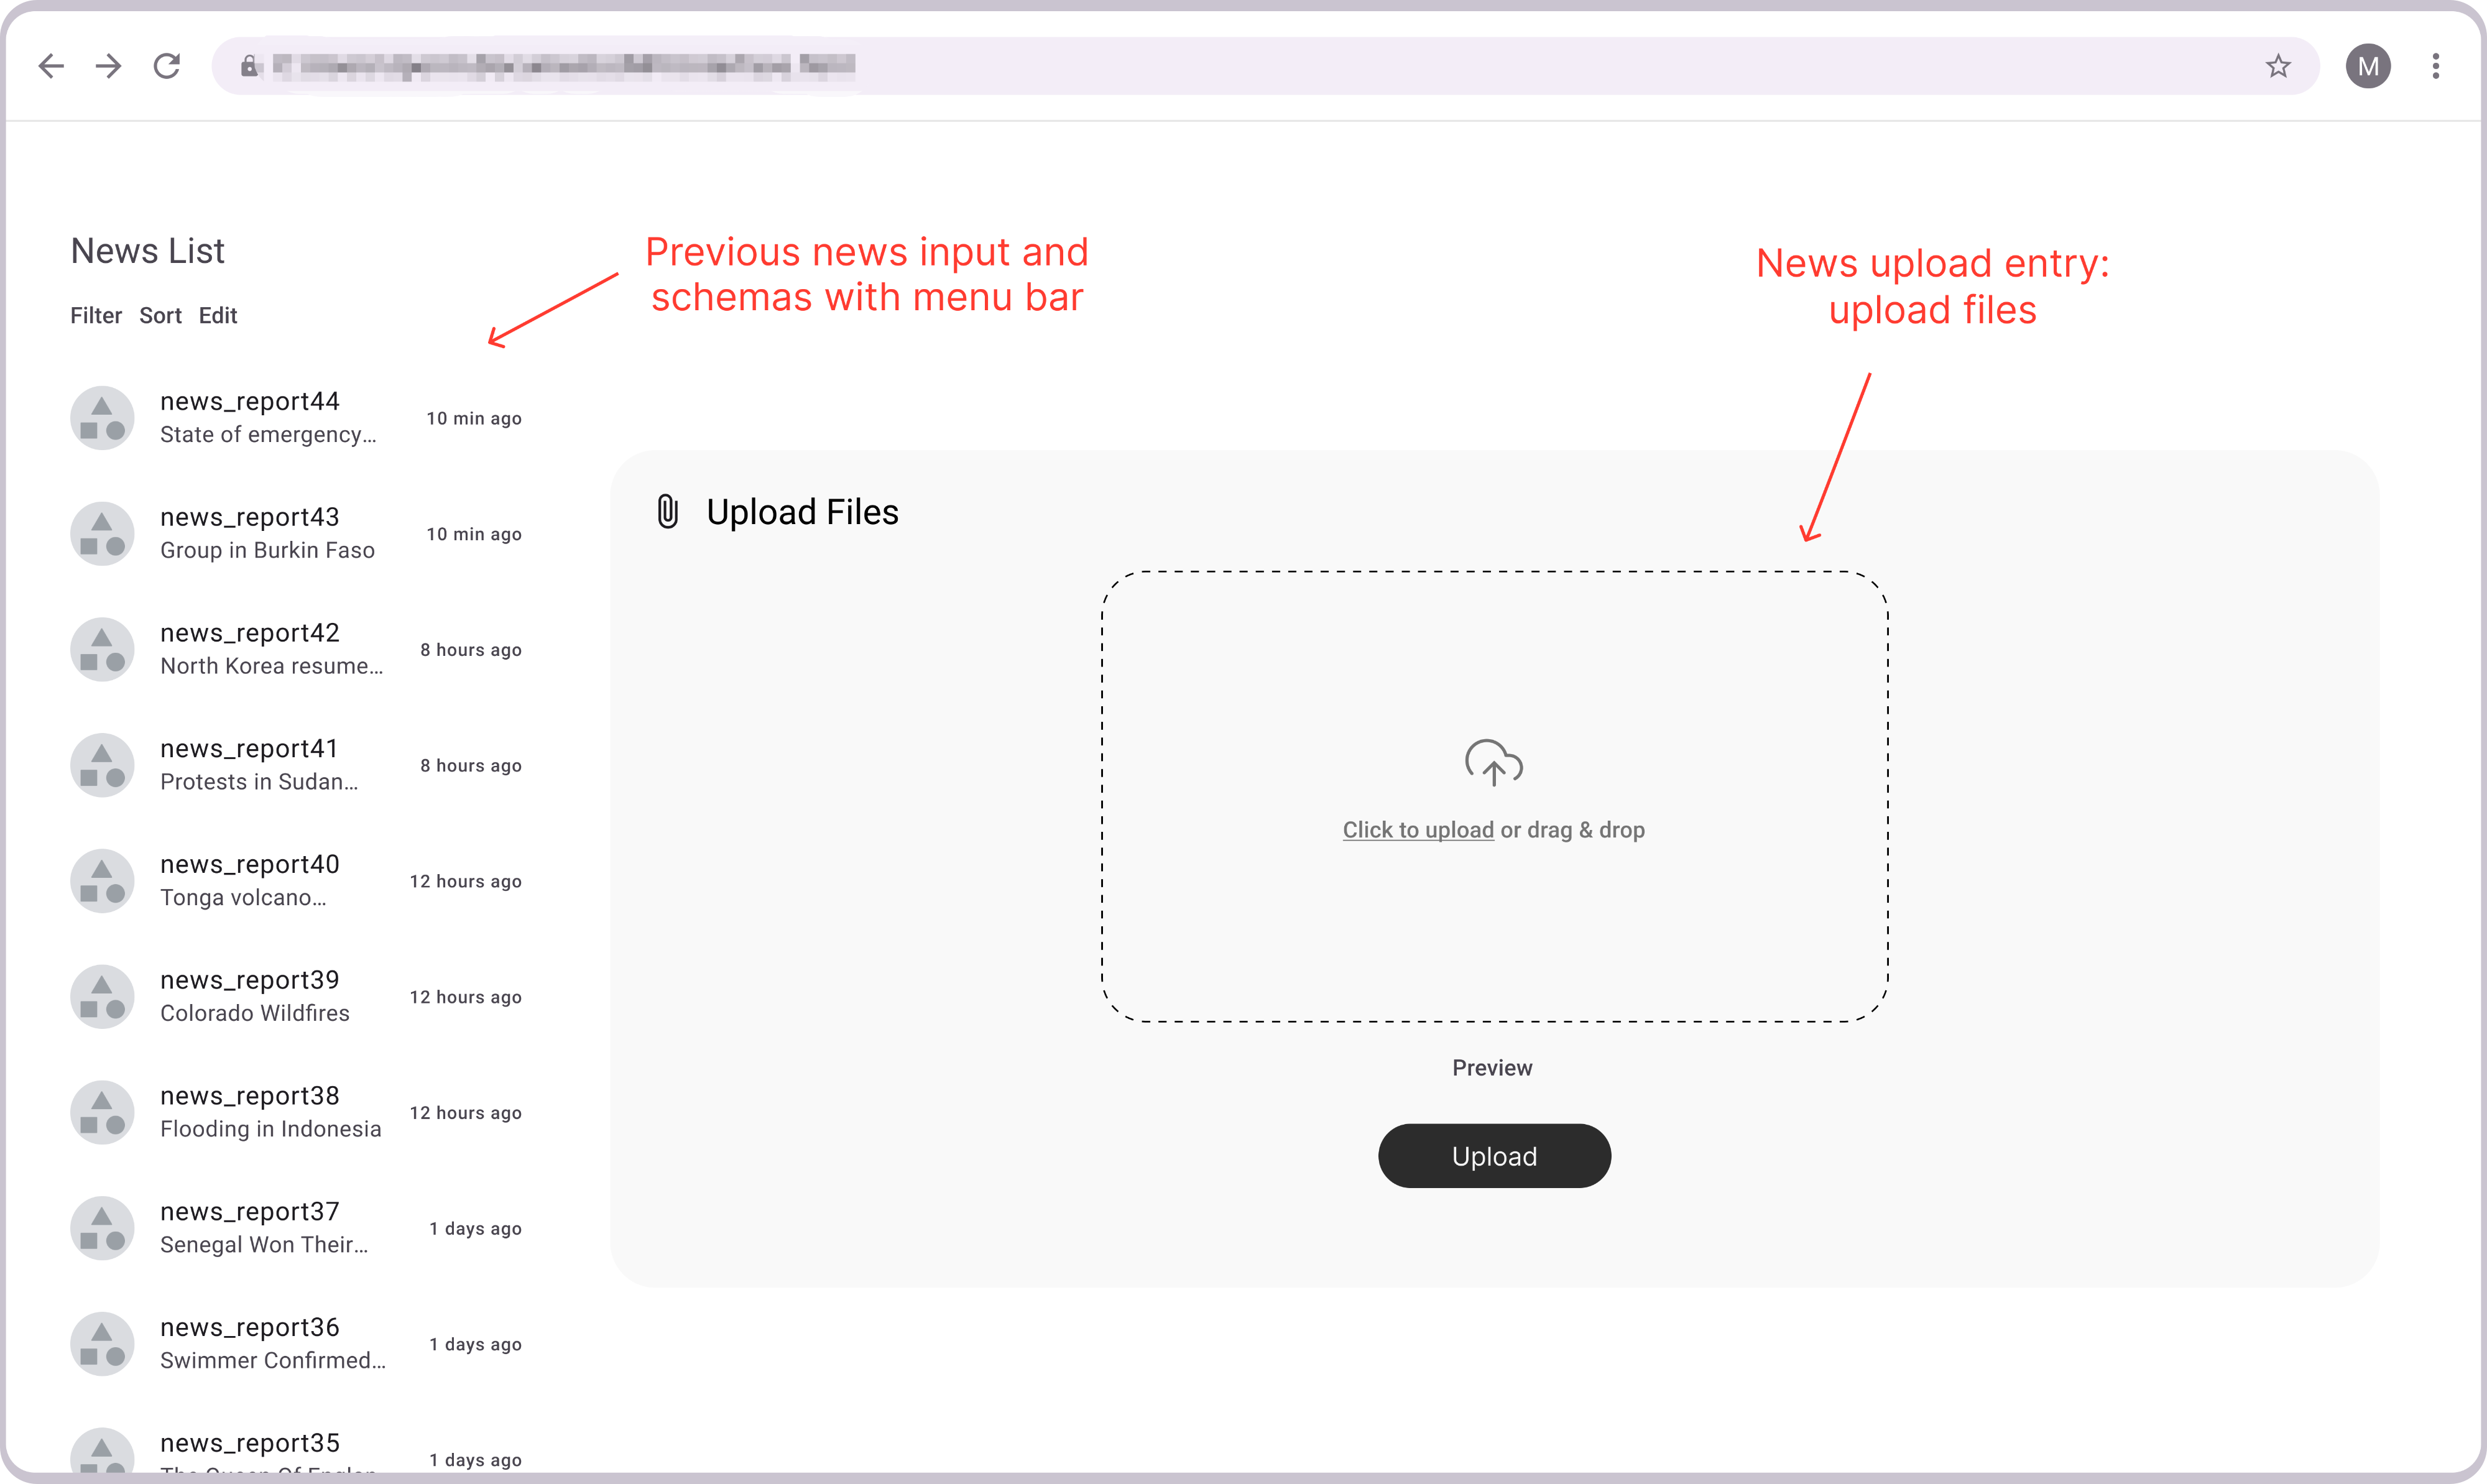This screenshot has height=1484, width=2487.
Task: Open the M profile avatar
Action: pyautogui.click(x=2368, y=66)
